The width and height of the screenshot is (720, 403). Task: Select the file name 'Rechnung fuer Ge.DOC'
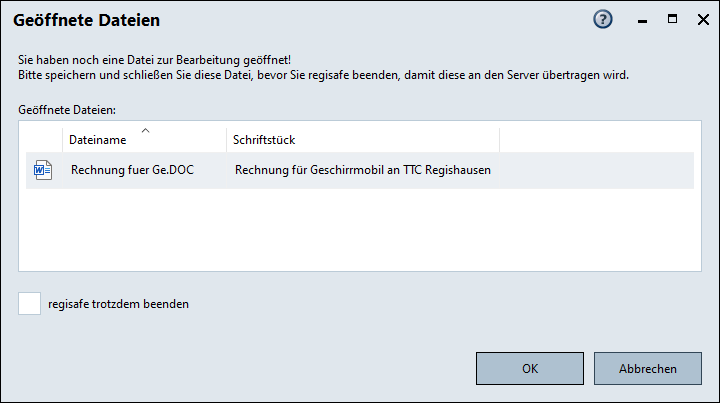tap(132, 170)
